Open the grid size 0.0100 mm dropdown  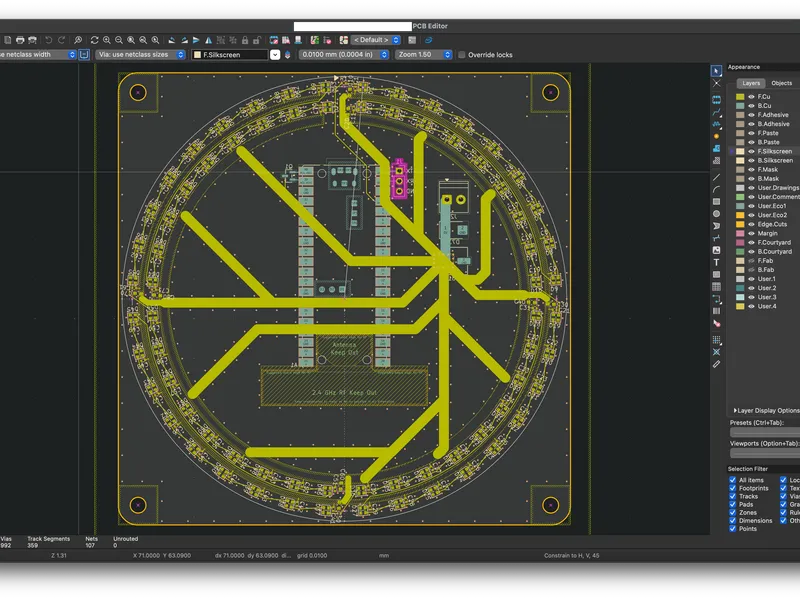tap(344, 54)
